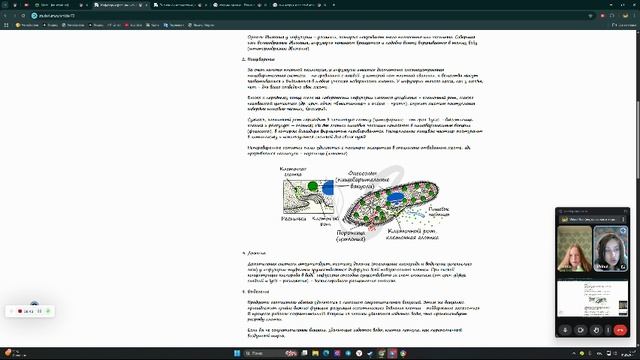Open a new tab with plus button

pos(333,5)
